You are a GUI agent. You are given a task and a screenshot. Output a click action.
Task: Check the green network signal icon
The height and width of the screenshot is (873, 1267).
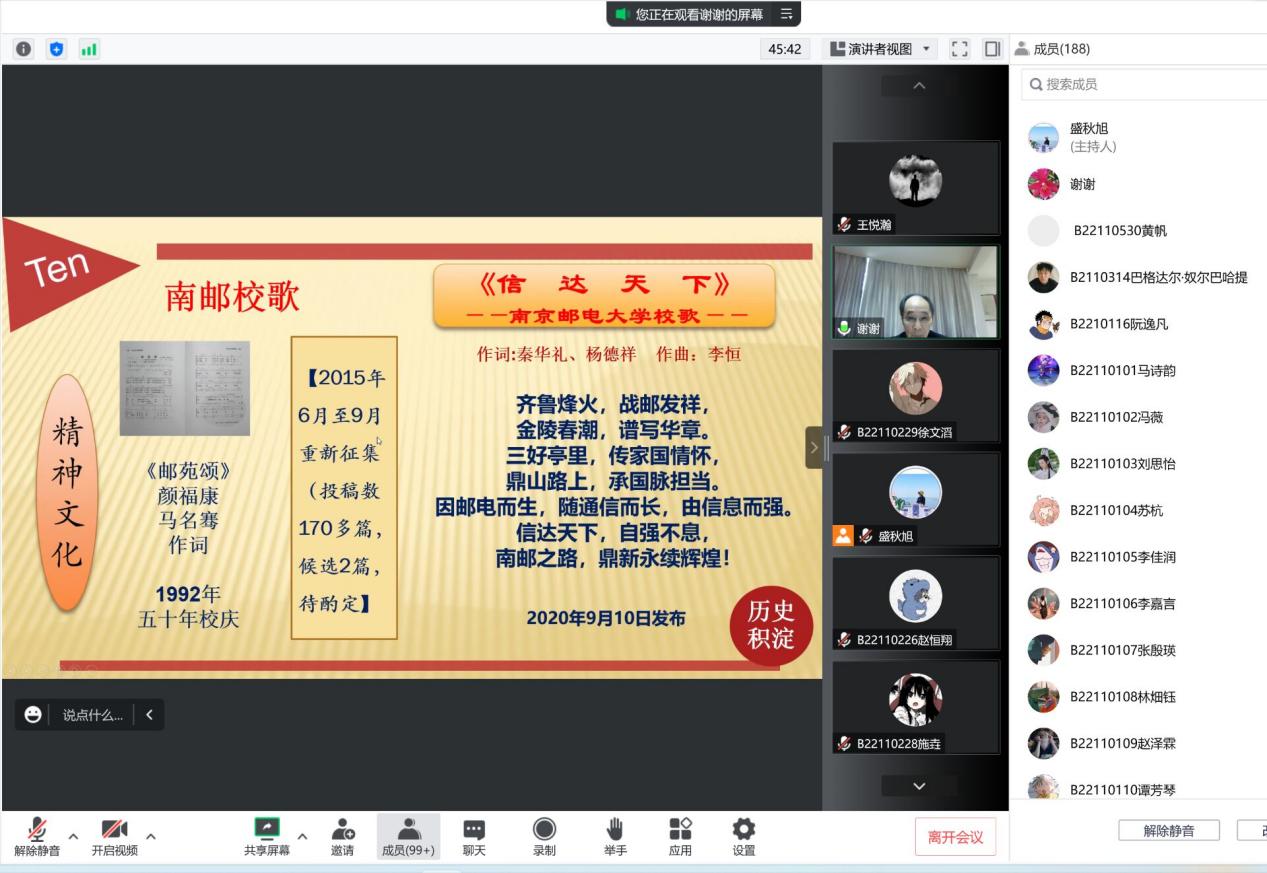[x=89, y=49]
